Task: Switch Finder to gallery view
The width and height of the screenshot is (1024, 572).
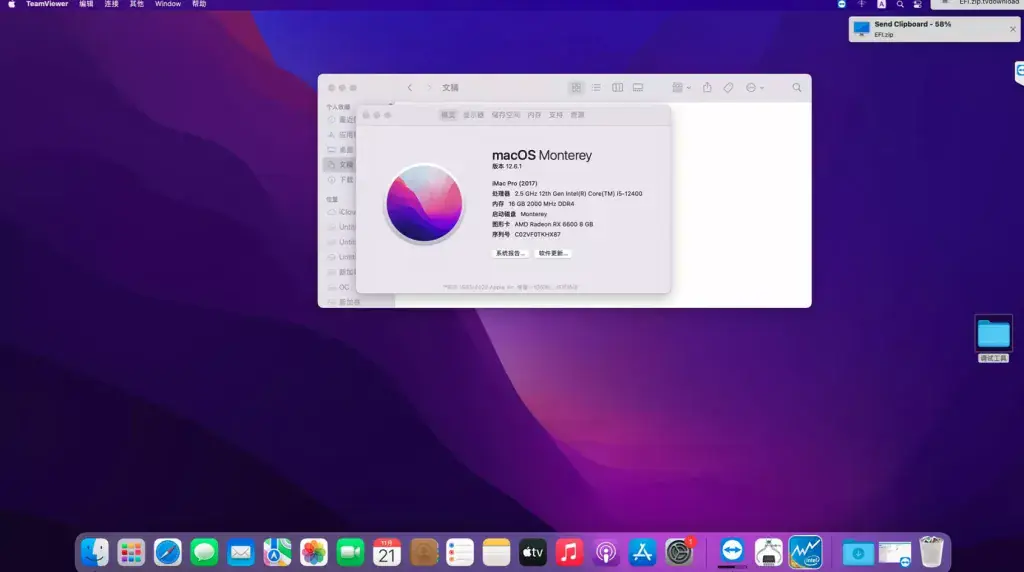Action: 638,87
